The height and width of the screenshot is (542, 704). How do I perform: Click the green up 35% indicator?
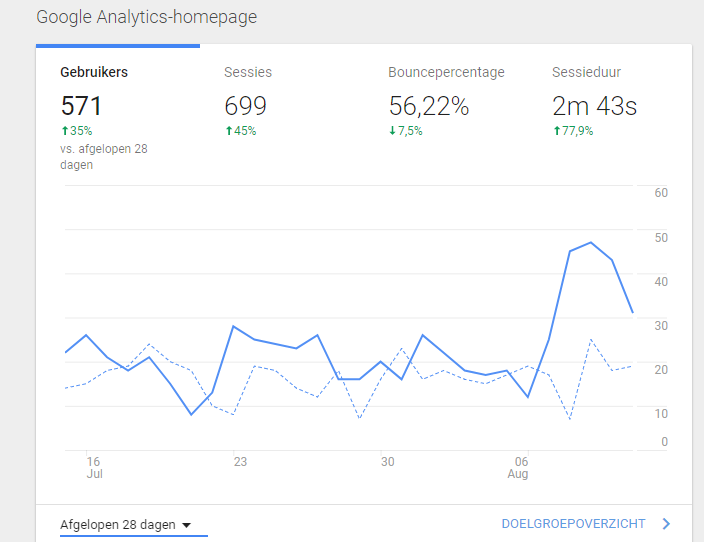(77, 131)
